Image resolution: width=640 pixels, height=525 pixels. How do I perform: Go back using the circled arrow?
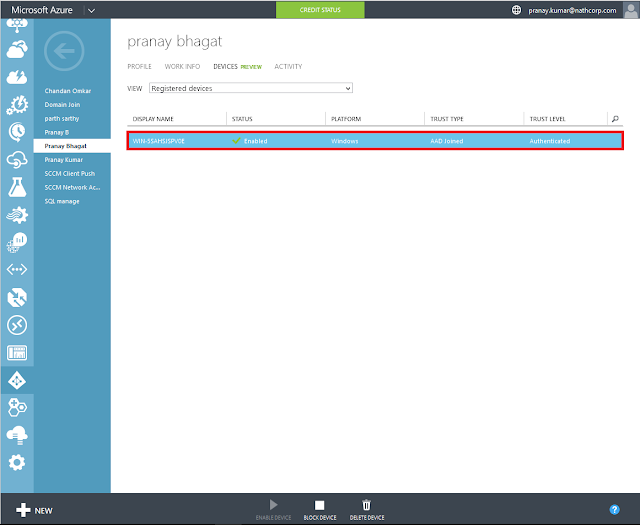[64, 51]
